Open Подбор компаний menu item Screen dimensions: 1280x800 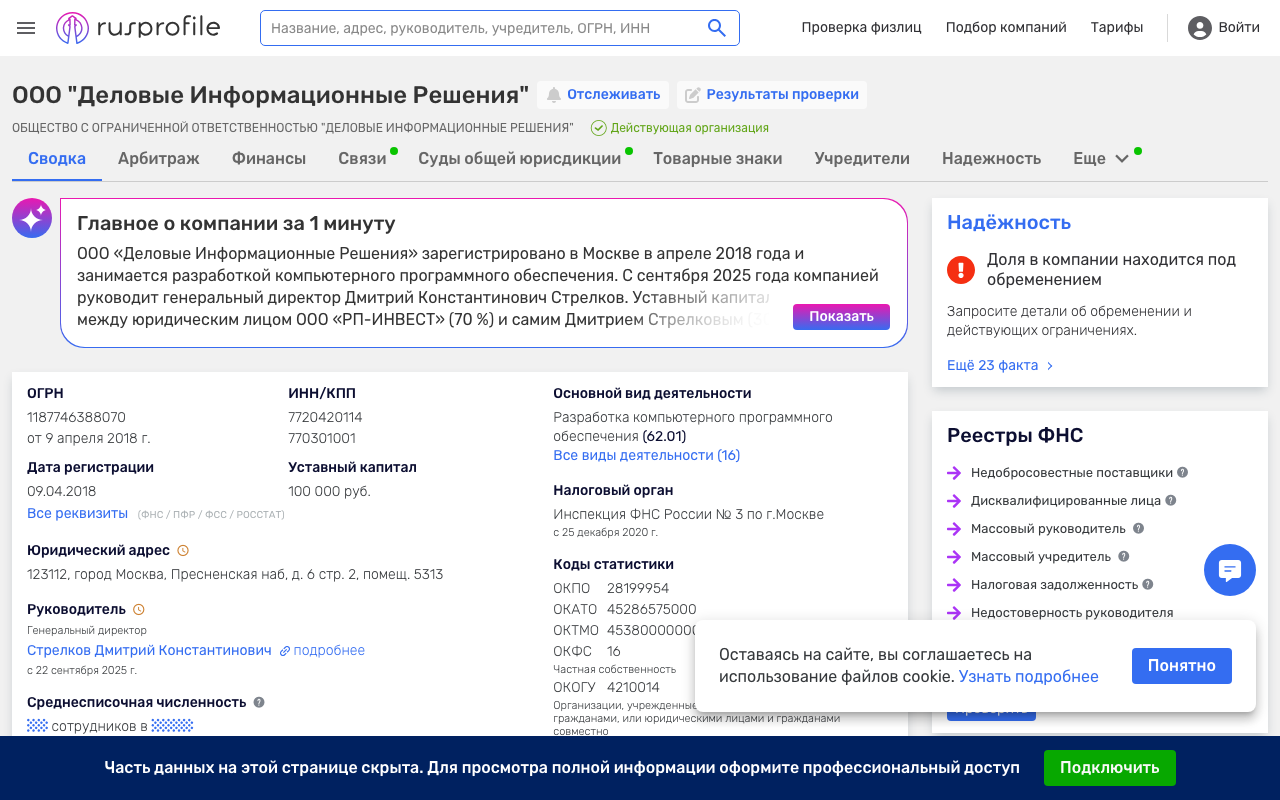(x=1006, y=28)
